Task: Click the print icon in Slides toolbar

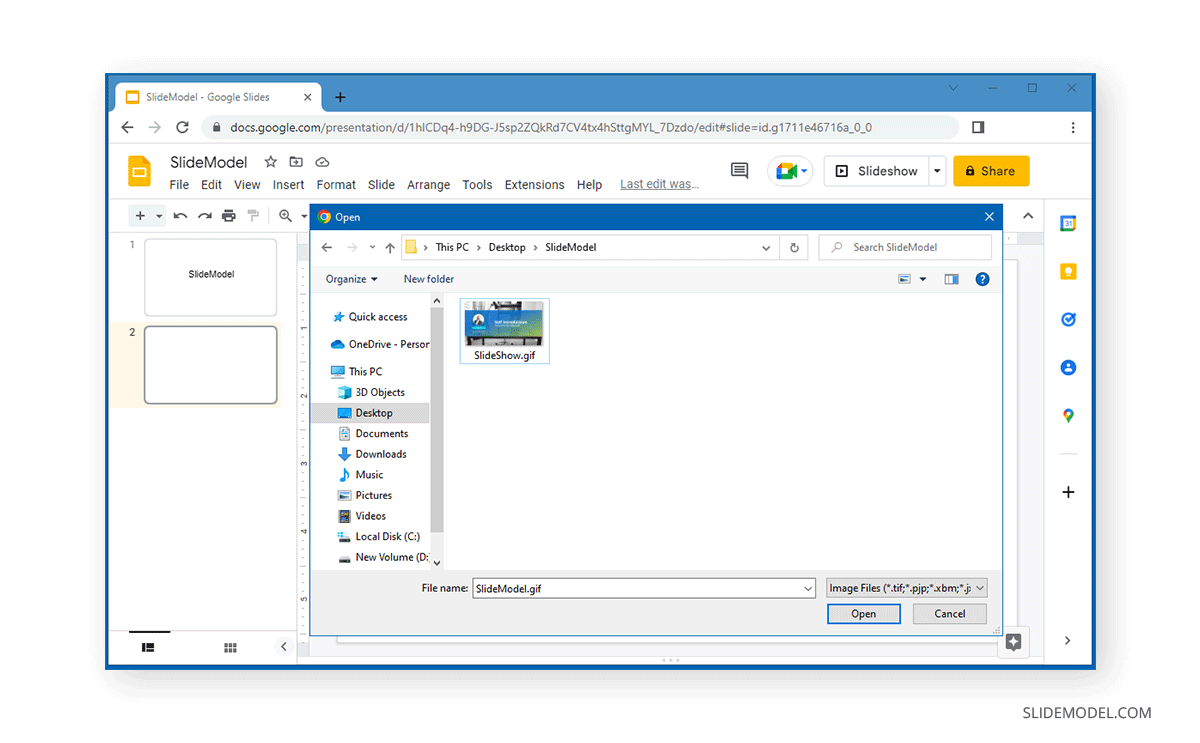Action: tap(229, 215)
